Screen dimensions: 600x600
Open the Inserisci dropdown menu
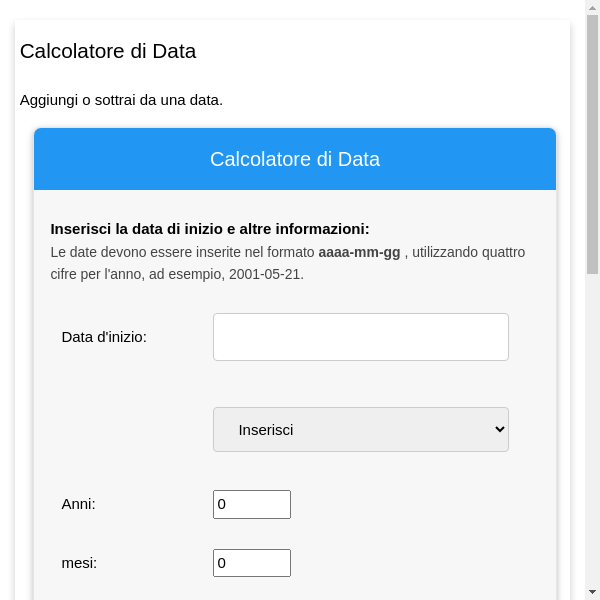tap(360, 429)
